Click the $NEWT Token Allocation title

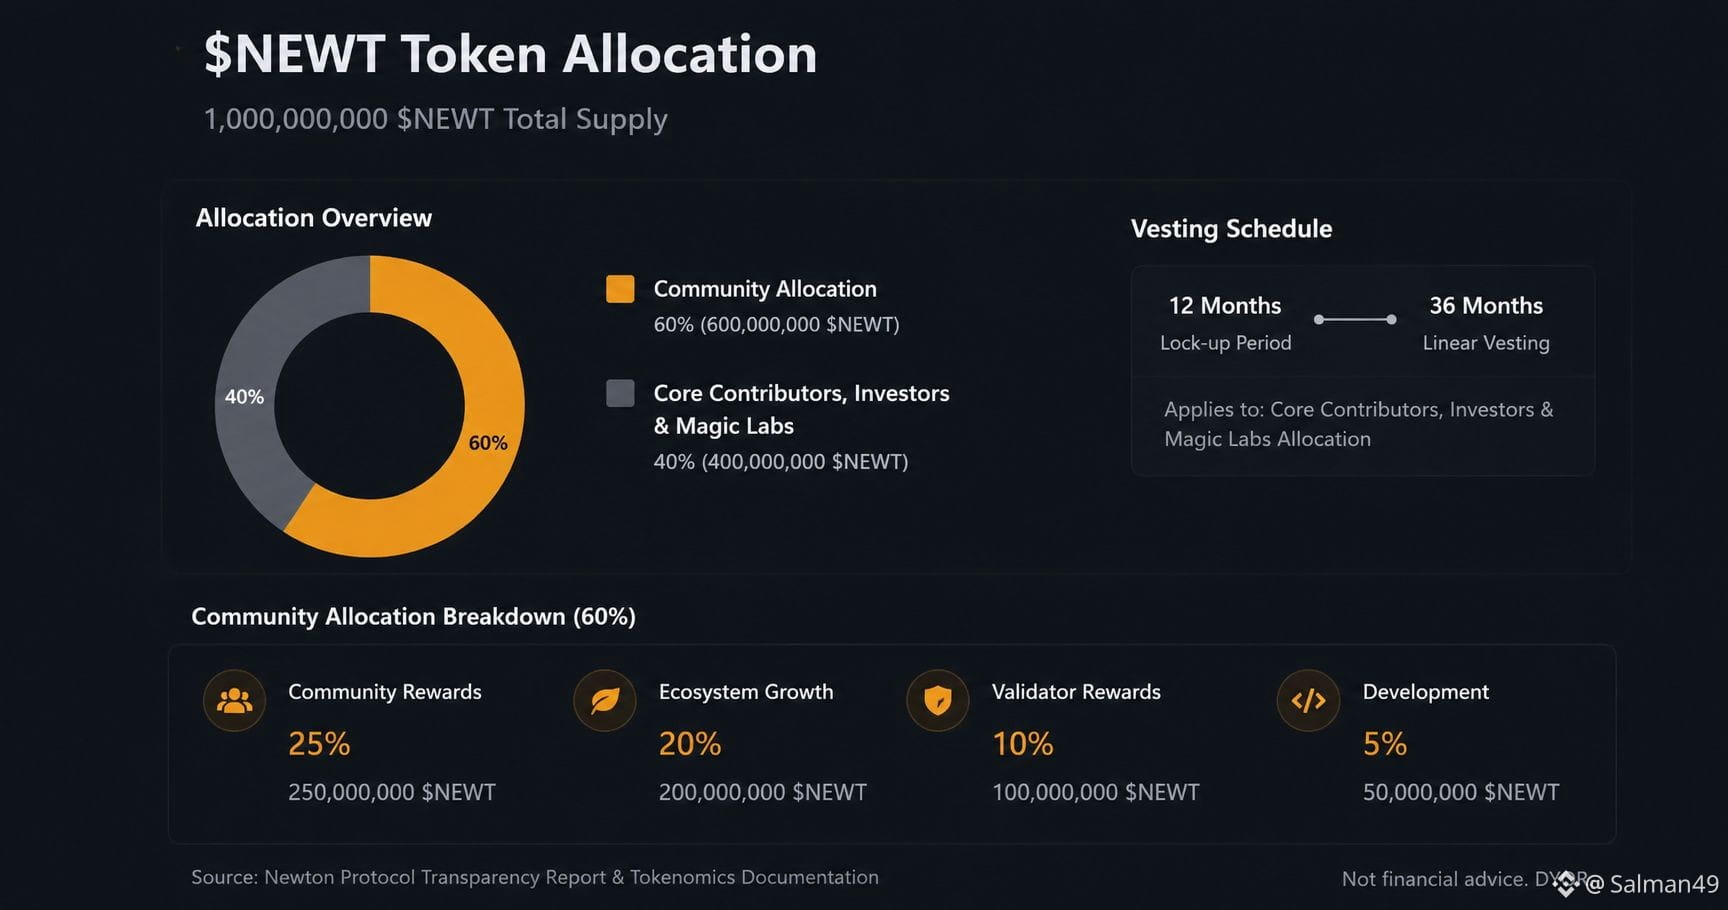tap(510, 54)
